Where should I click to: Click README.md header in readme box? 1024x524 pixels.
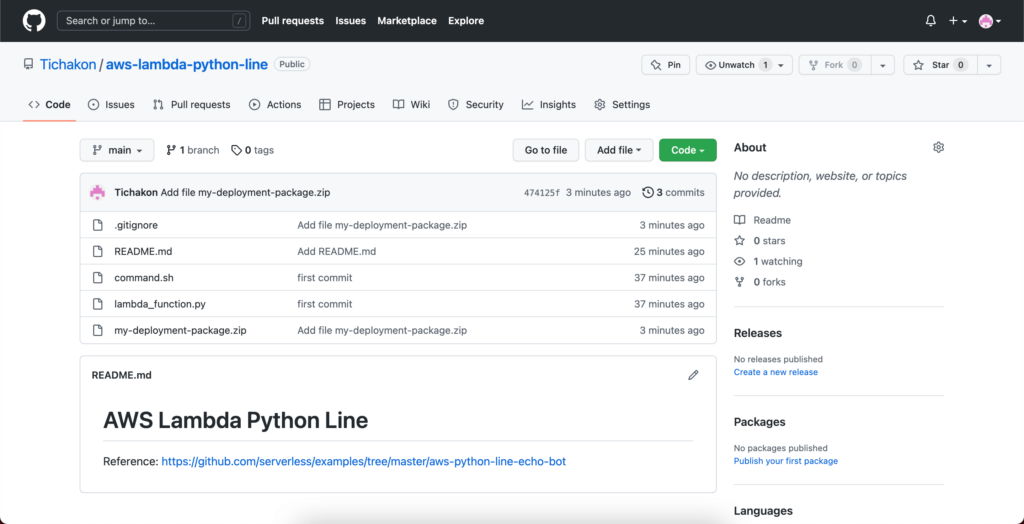click(121, 375)
